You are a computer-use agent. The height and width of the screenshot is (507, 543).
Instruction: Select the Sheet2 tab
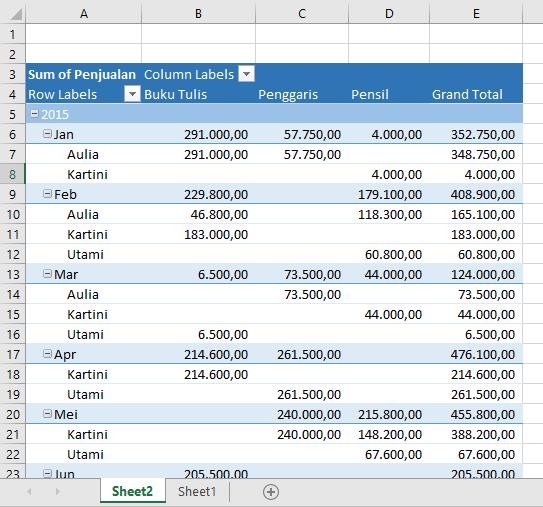[132, 491]
